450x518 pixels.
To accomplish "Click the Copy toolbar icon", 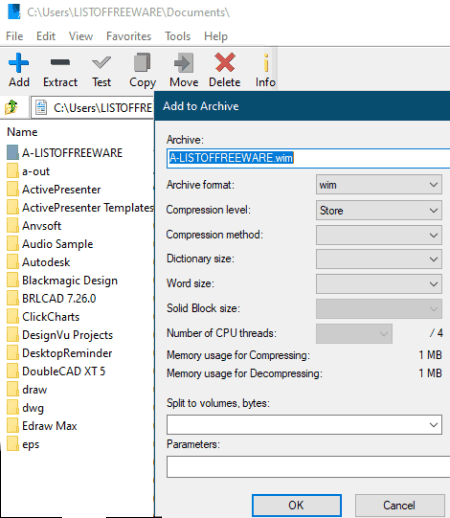I will [x=142, y=62].
